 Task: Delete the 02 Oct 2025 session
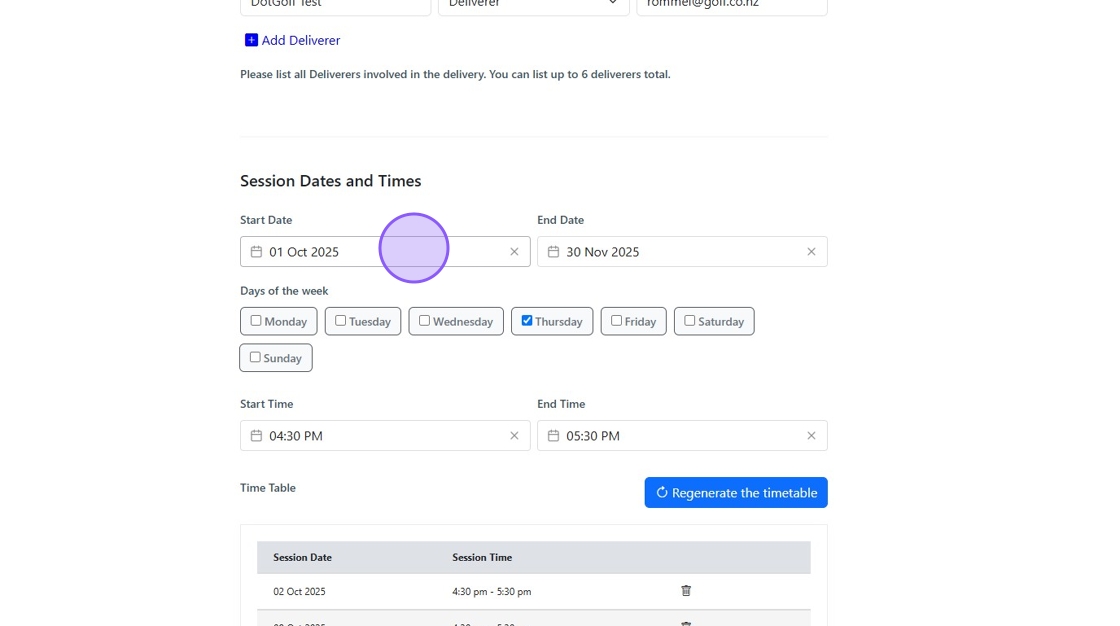(x=686, y=591)
